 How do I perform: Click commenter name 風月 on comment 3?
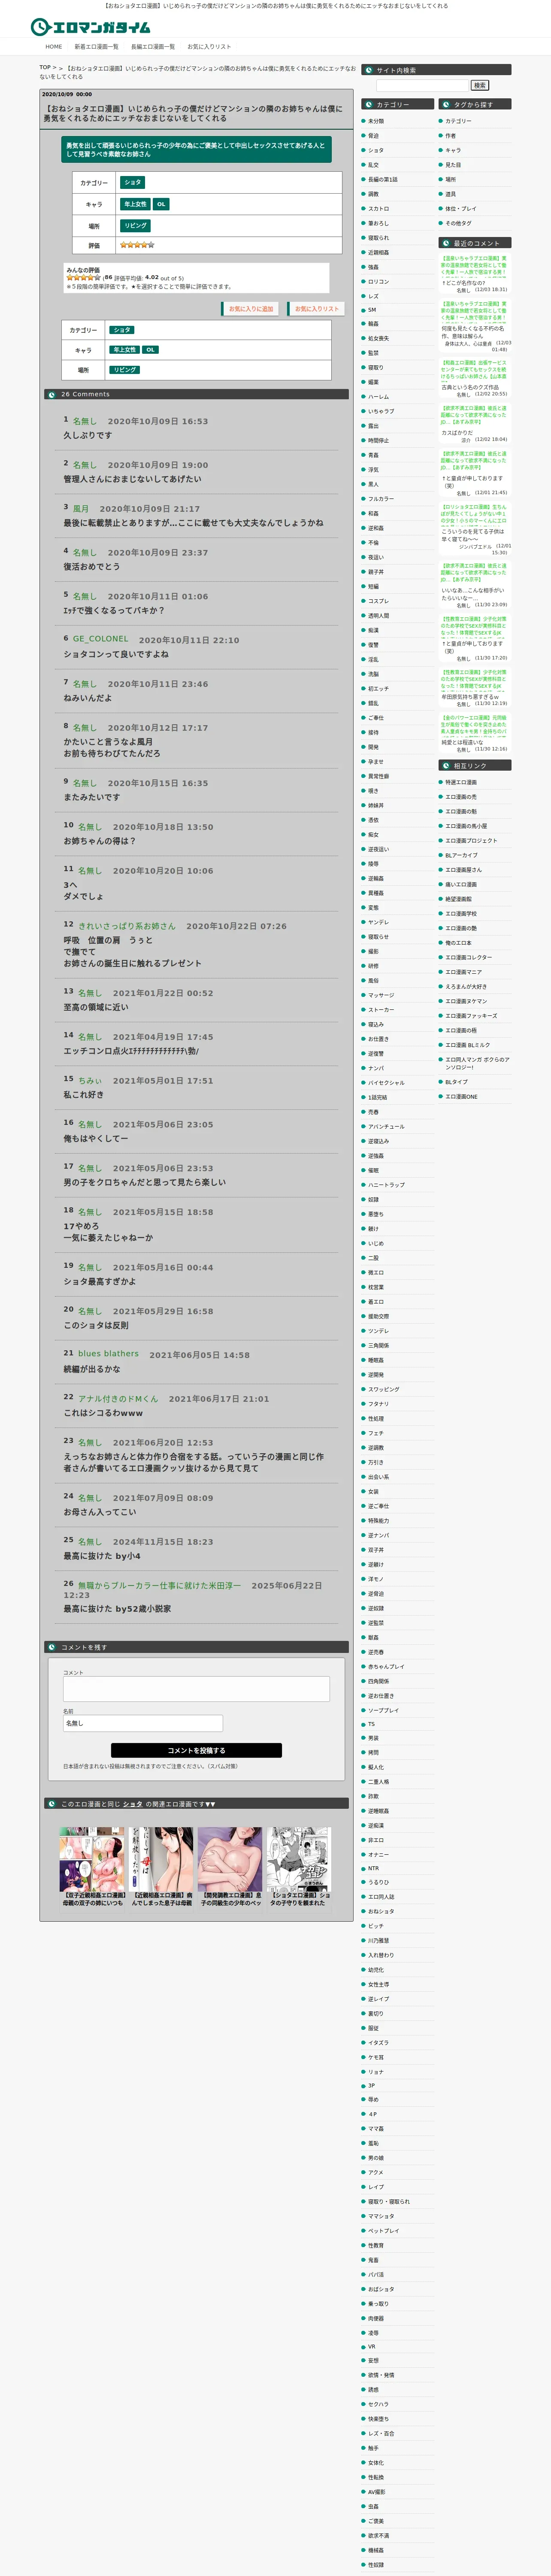(x=81, y=509)
